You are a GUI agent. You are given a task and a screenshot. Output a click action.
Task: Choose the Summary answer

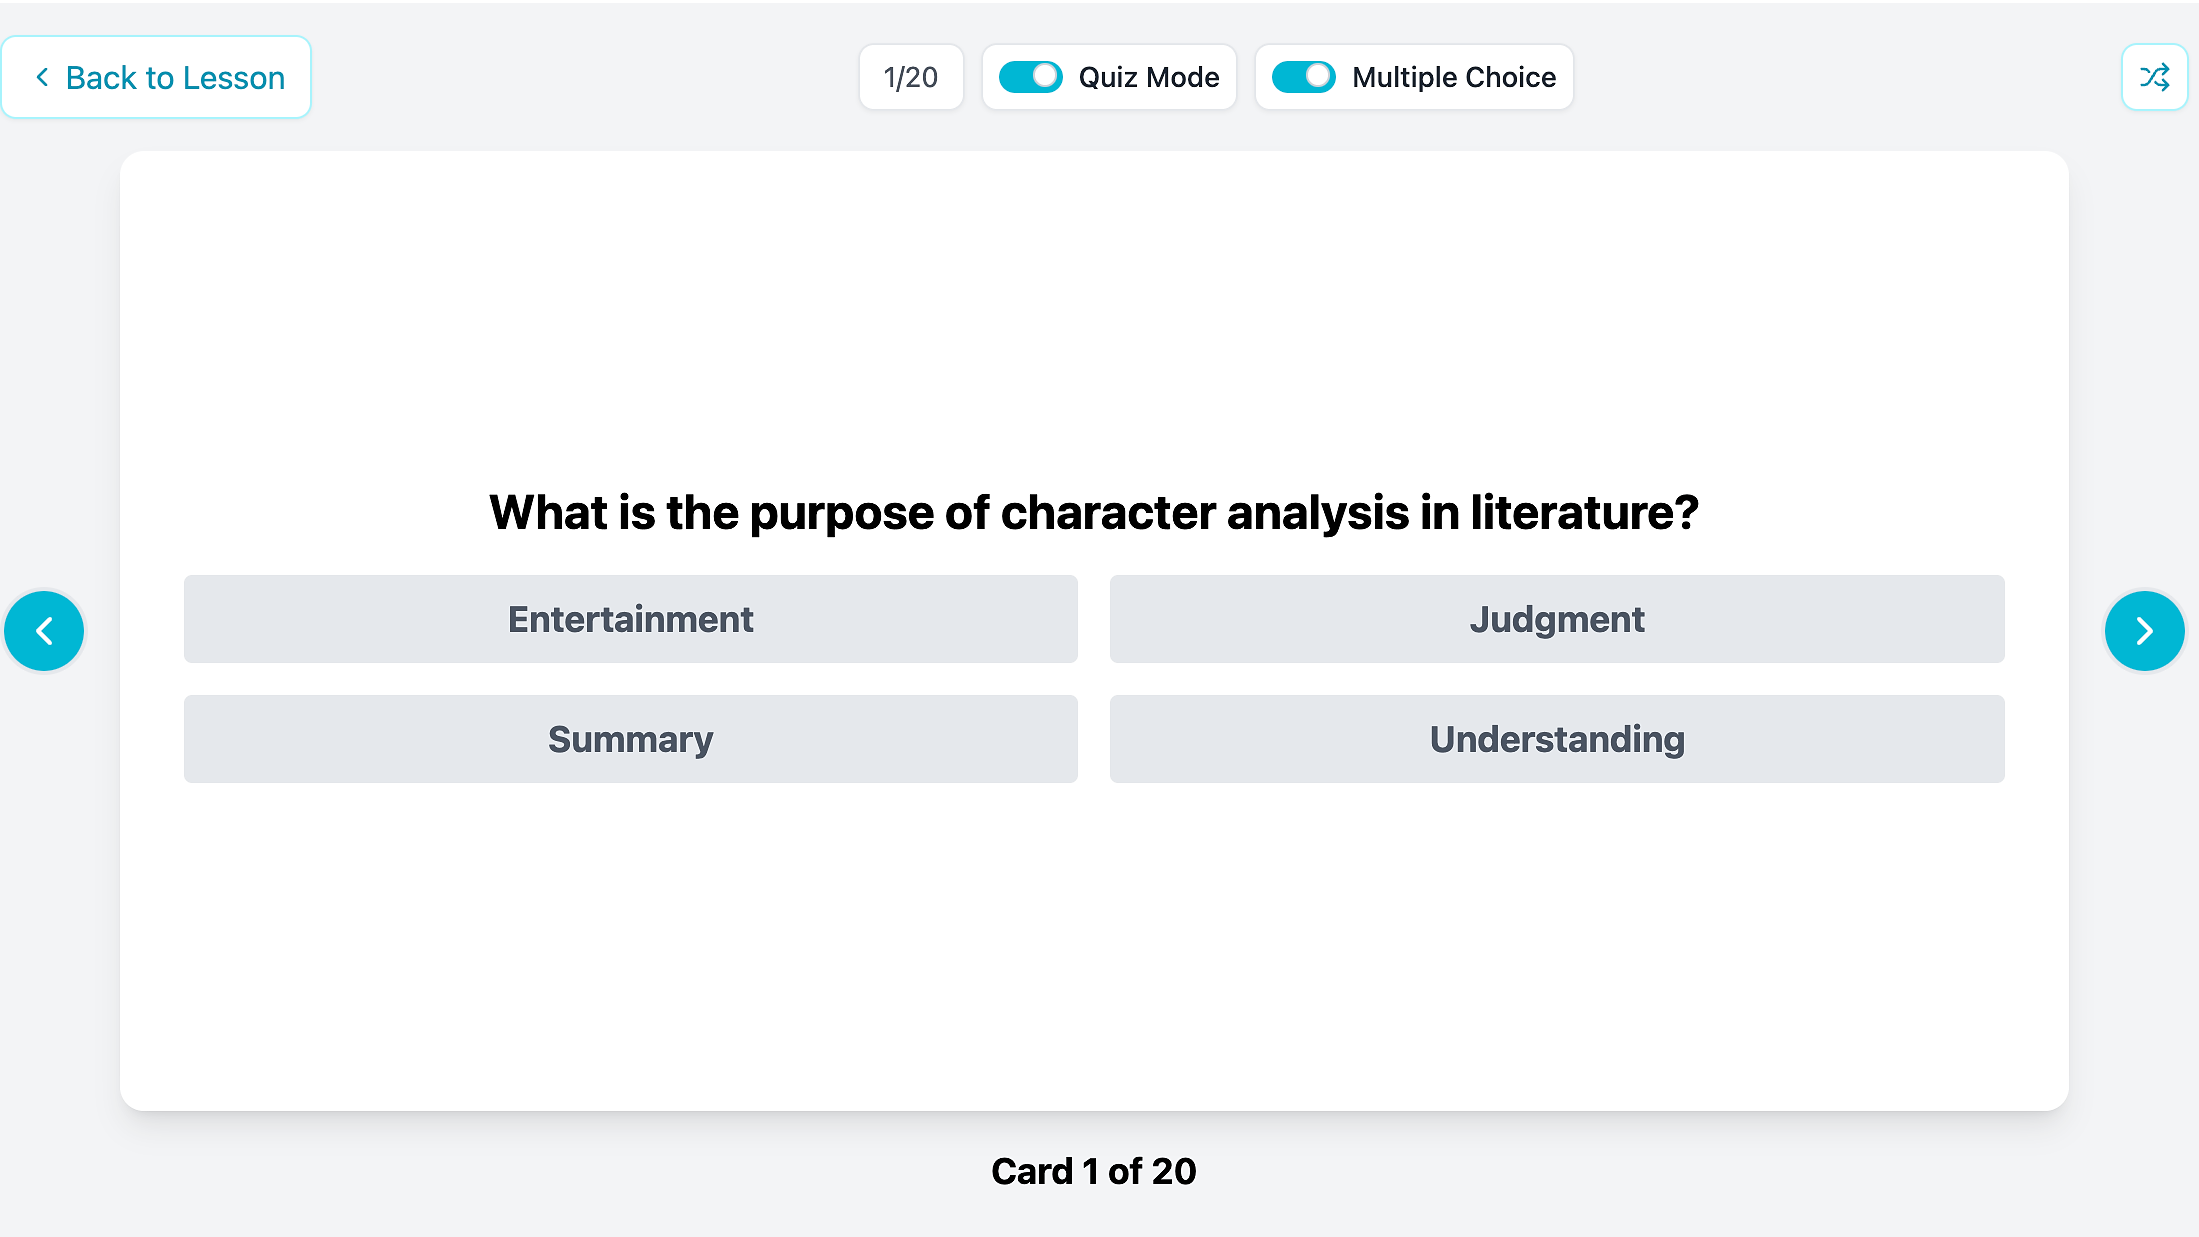tap(631, 739)
